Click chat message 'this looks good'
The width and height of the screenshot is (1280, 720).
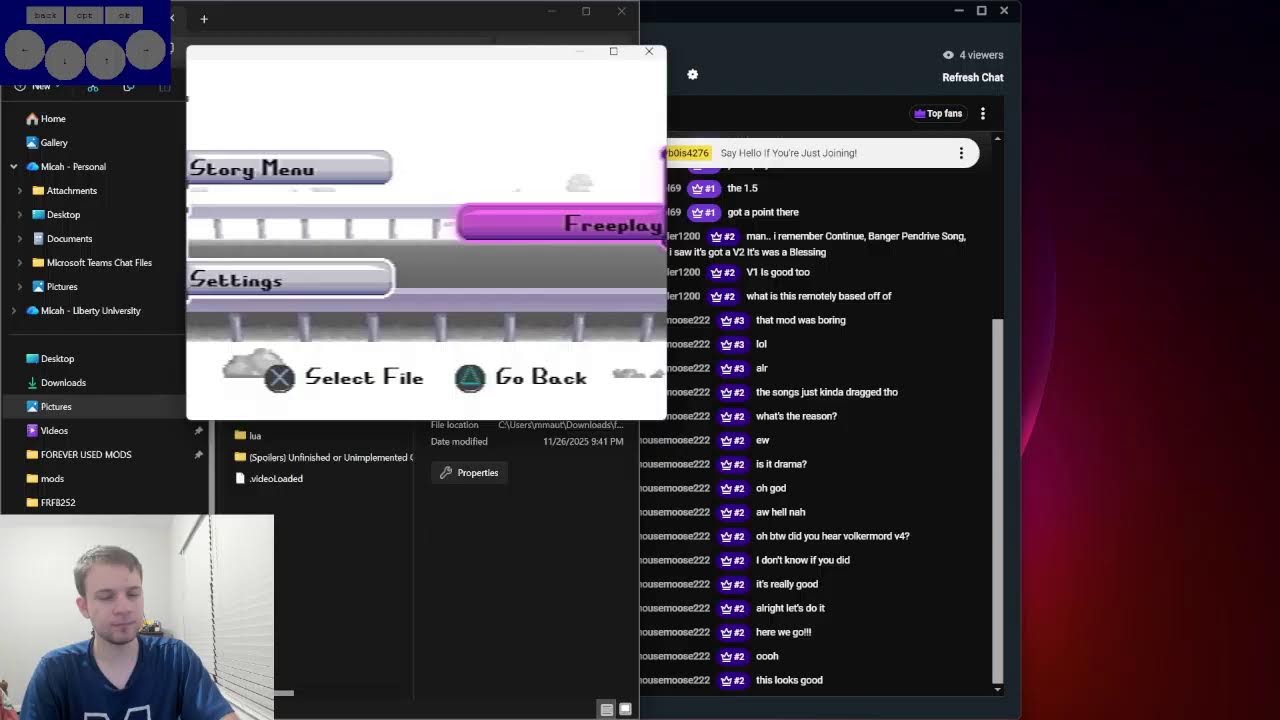(x=789, y=680)
